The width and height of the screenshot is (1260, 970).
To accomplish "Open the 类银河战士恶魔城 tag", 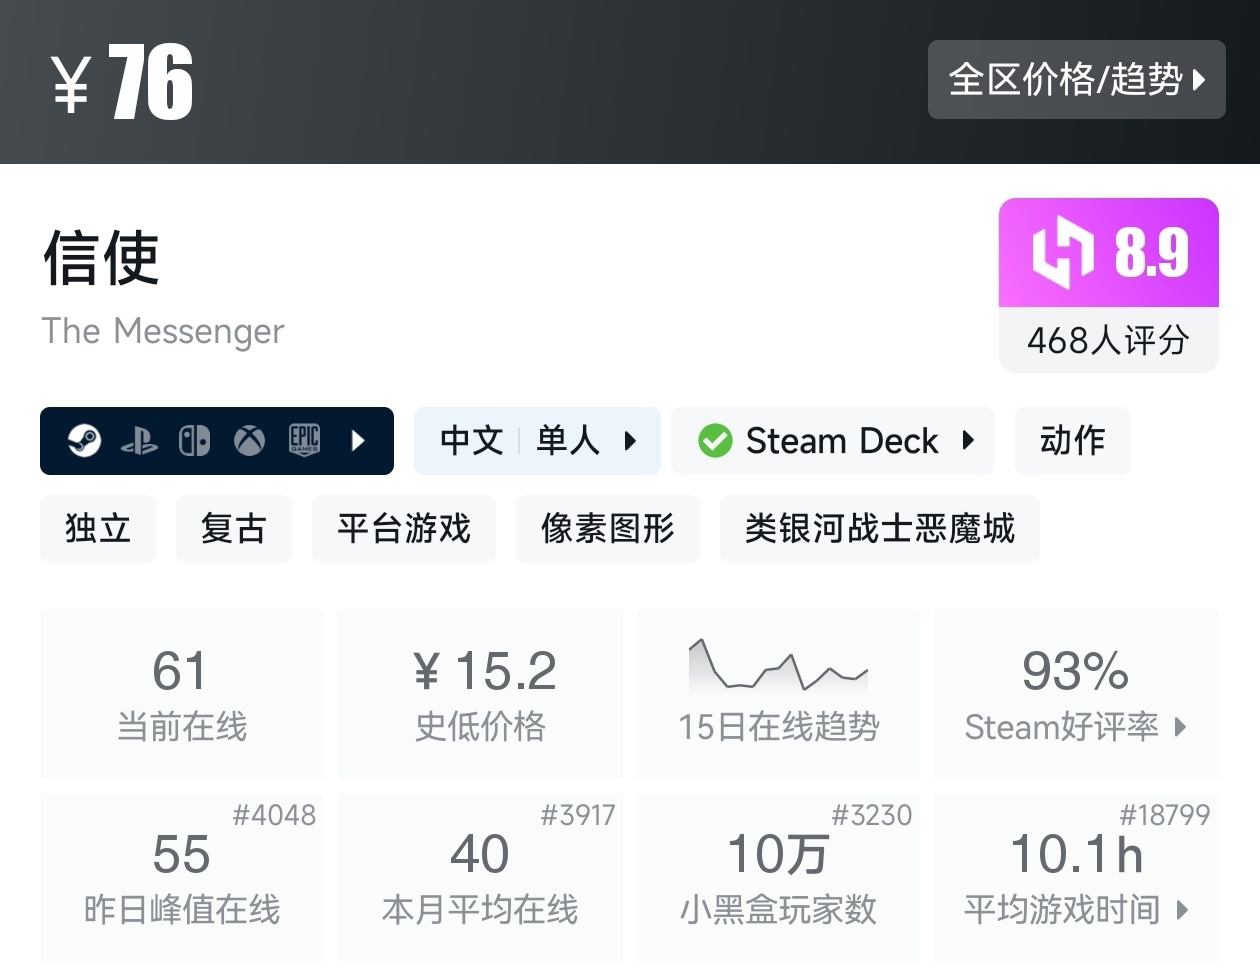I will pyautogui.click(x=879, y=528).
